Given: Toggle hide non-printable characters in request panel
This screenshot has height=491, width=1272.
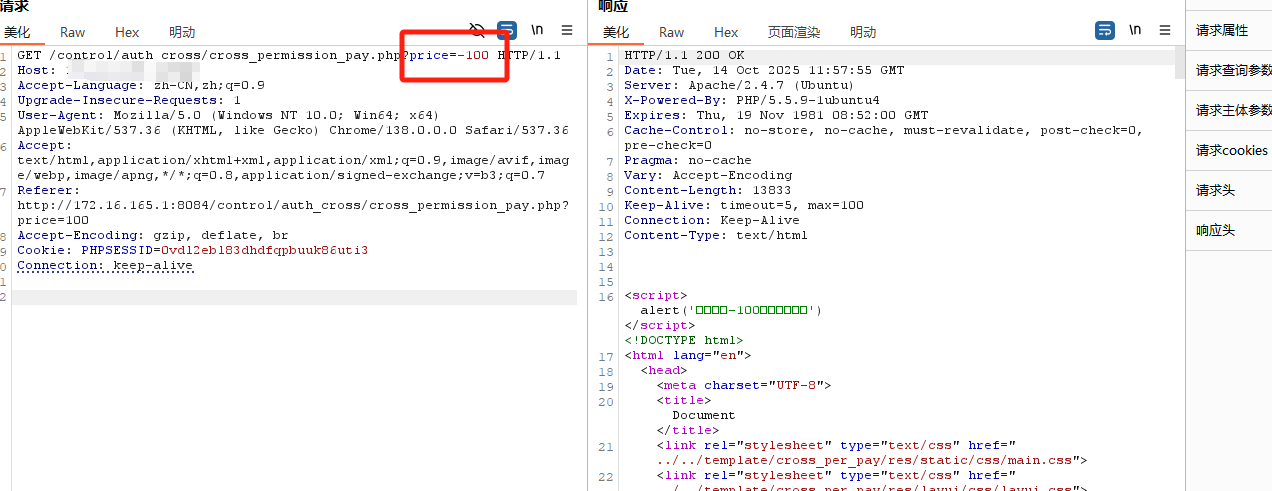Looking at the screenshot, I should 478,30.
